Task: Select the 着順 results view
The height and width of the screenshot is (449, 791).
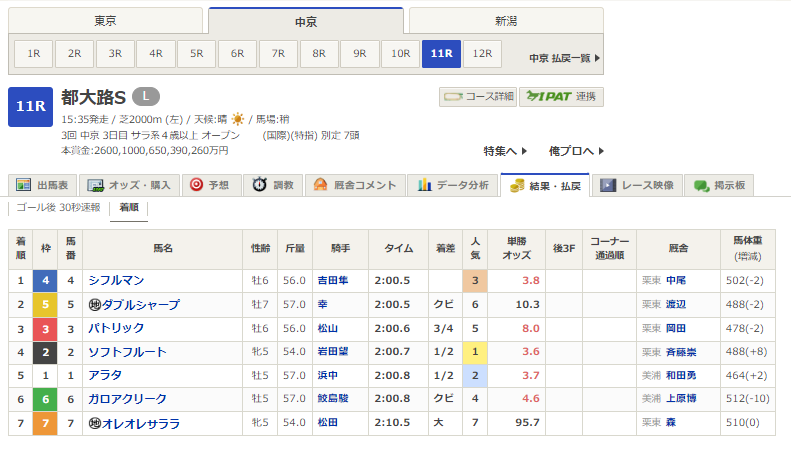Action: 129,208
